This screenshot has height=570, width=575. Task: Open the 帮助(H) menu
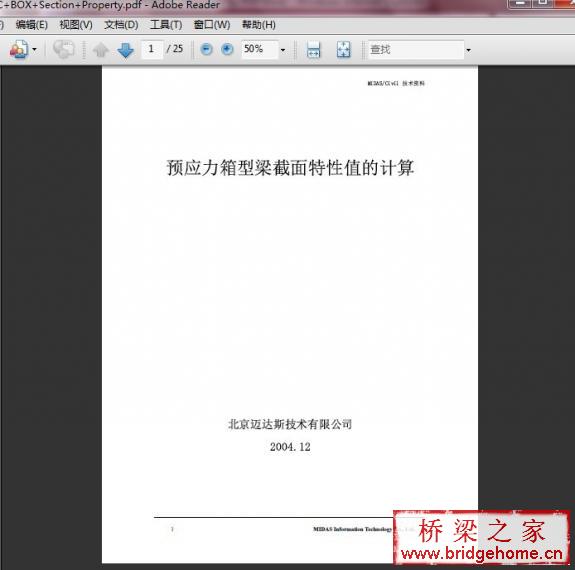[259, 25]
